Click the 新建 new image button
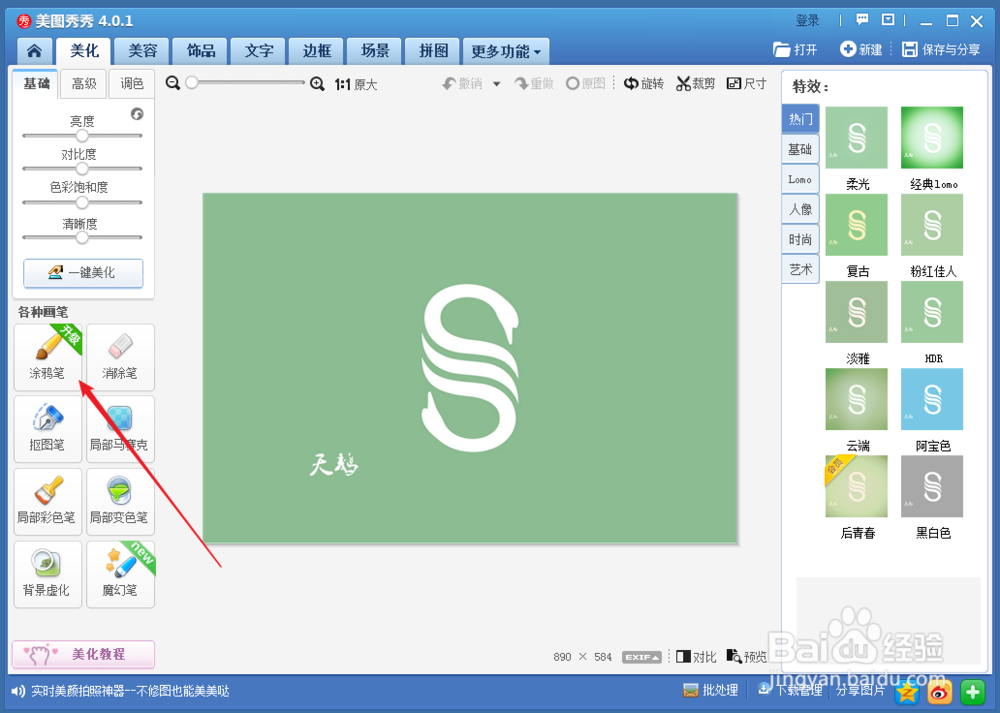 (861, 50)
